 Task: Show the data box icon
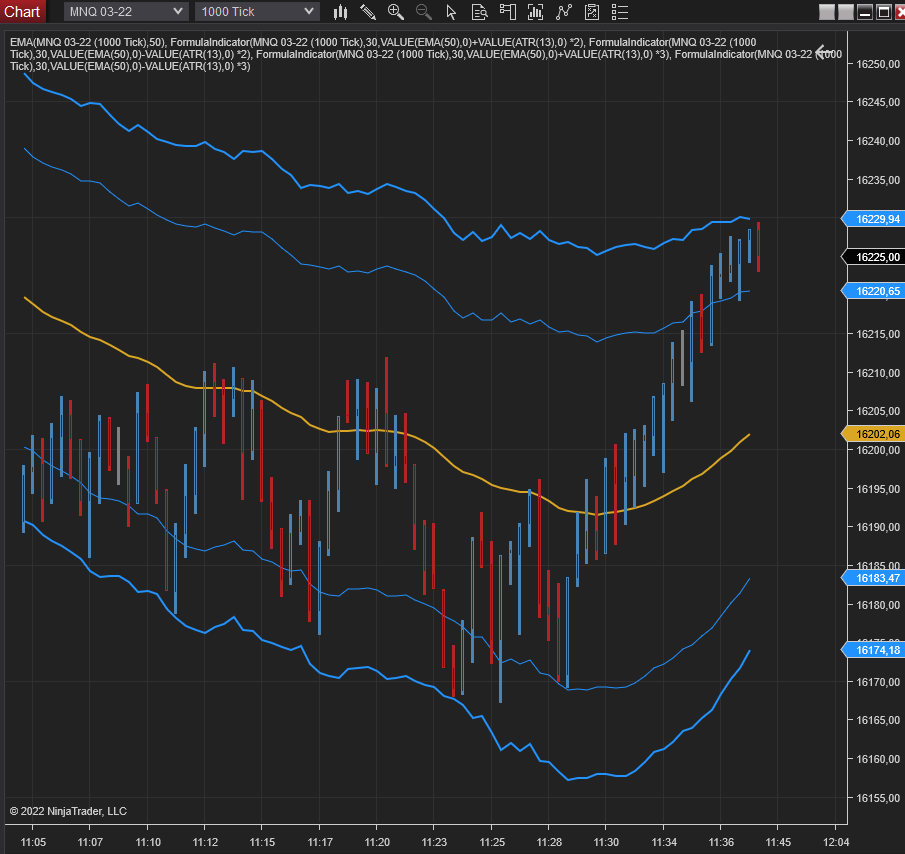click(479, 12)
